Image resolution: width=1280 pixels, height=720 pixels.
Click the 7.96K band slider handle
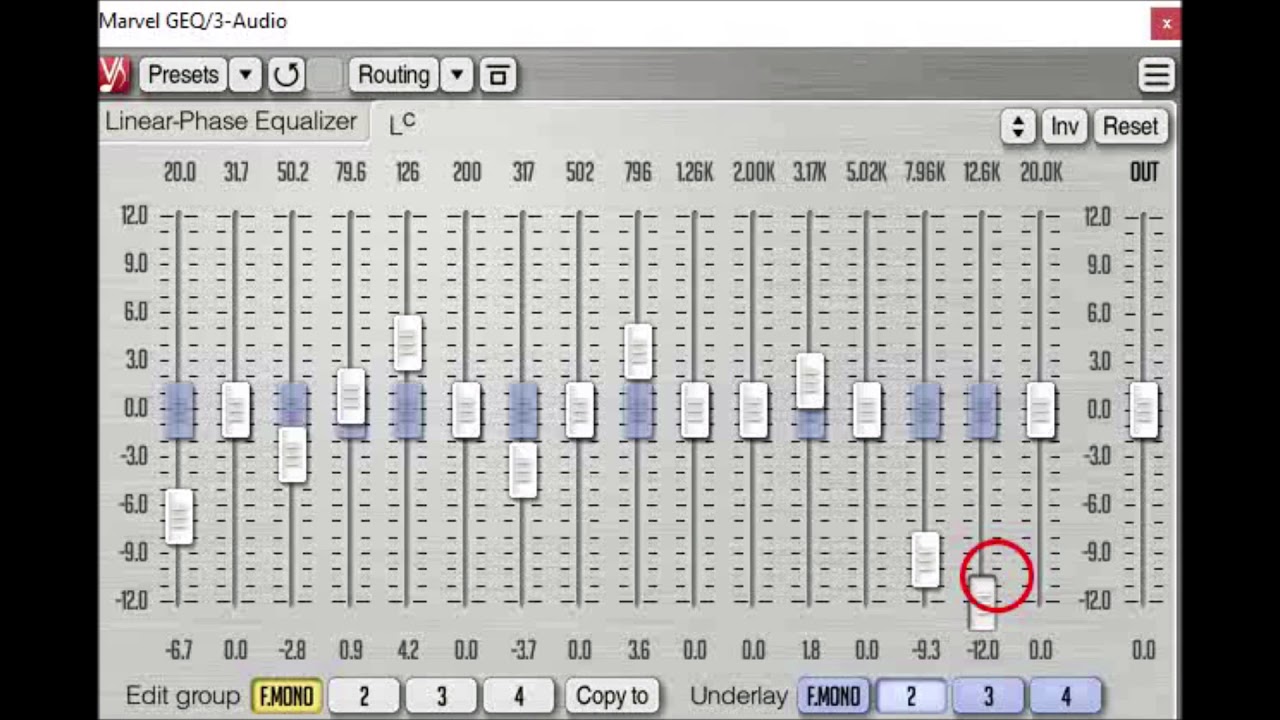click(x=925, y=559)
